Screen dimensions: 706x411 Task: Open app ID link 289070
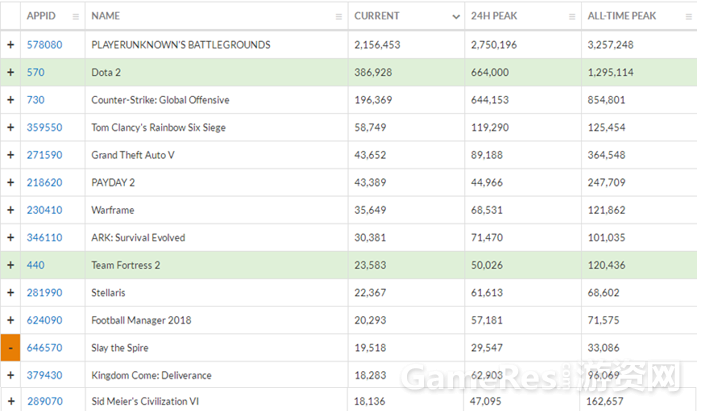[x=45, y=401]
